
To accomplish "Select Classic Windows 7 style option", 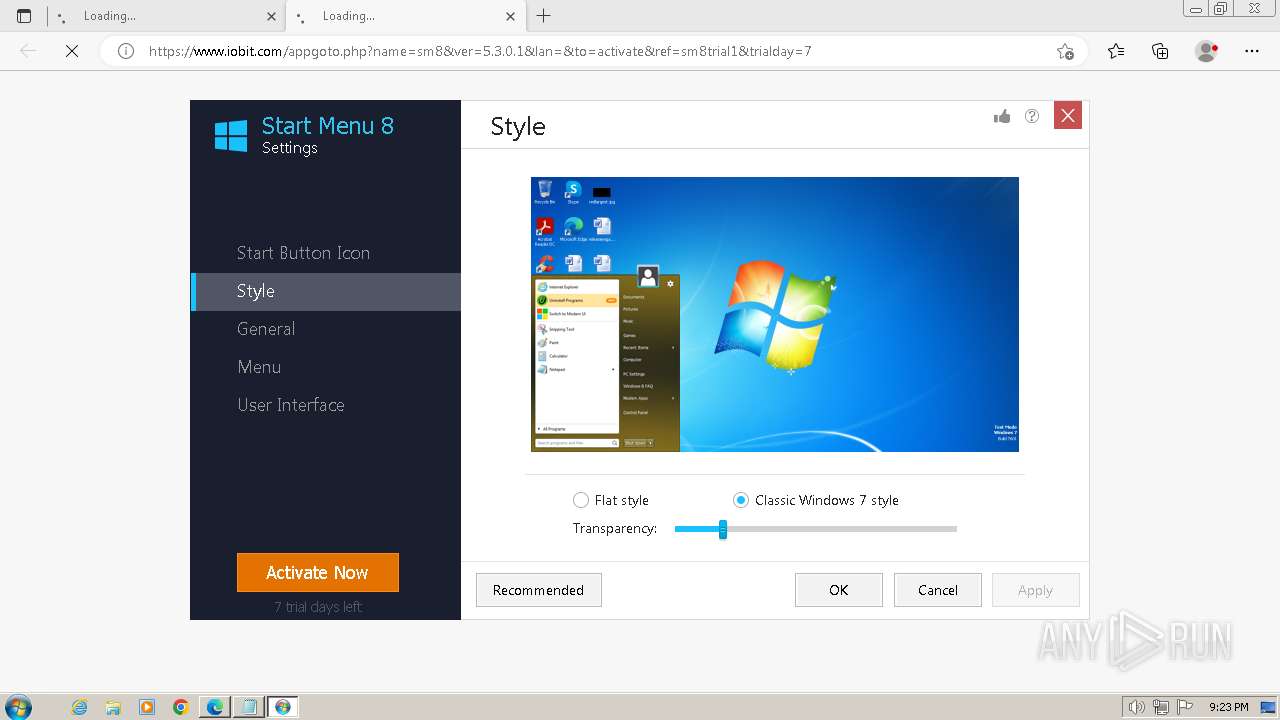I will click(x=816, y=500).
